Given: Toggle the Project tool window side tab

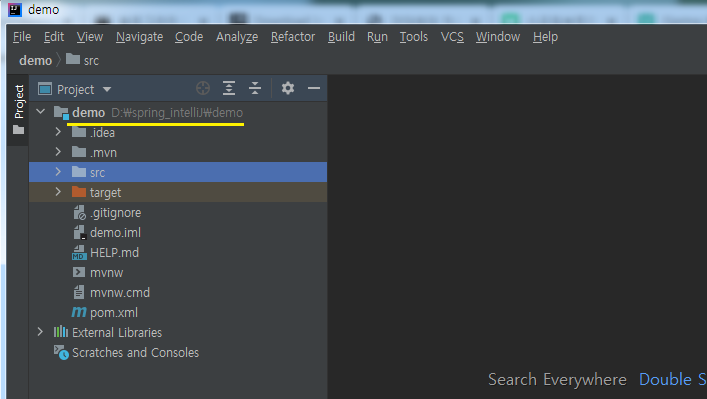Looking at the screenshot, I should point(18,110).
